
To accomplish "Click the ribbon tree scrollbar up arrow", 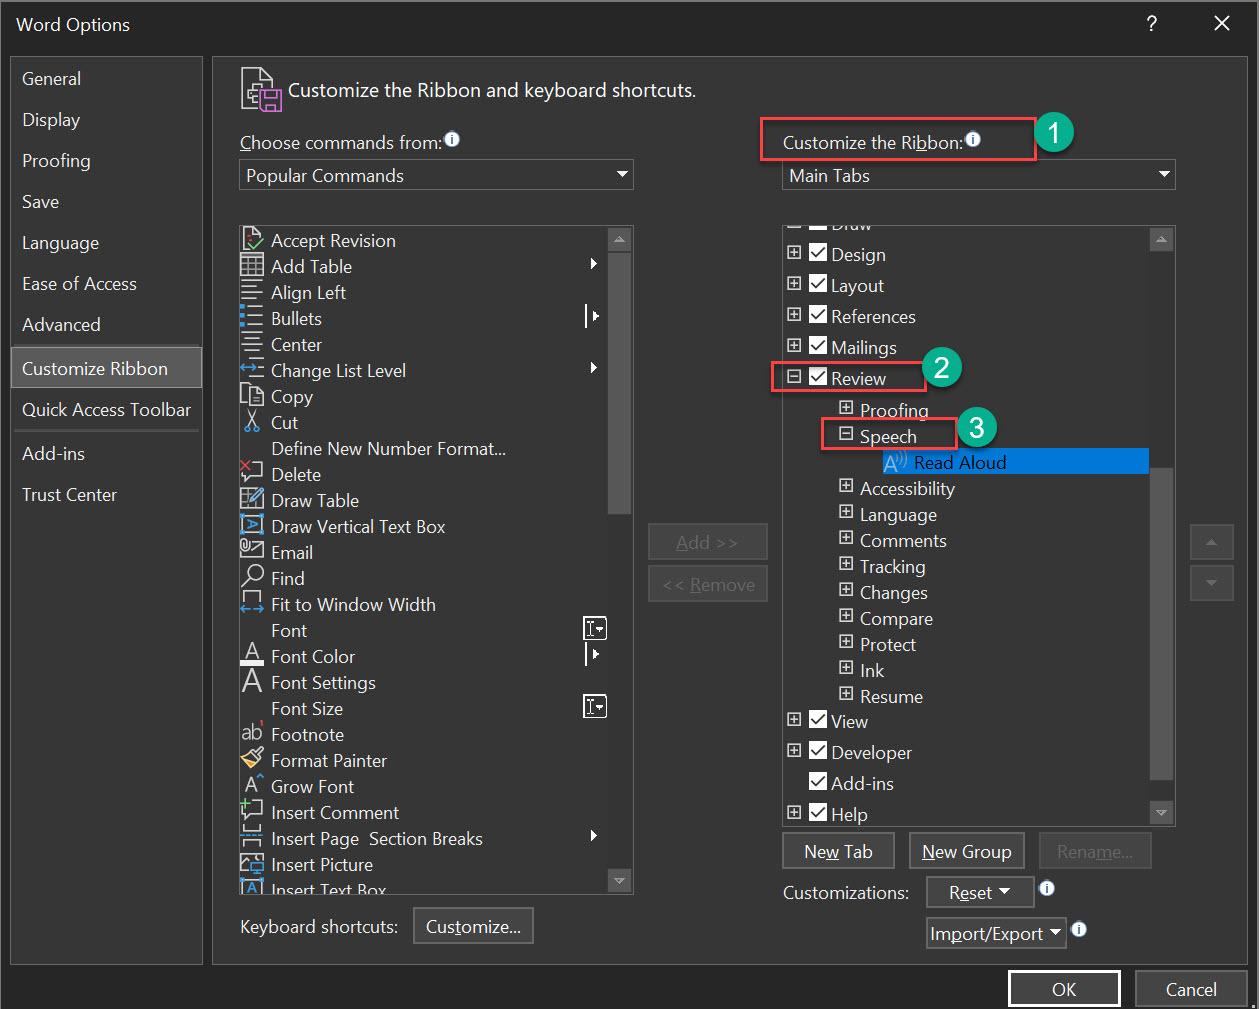I will click(1161, 239).
